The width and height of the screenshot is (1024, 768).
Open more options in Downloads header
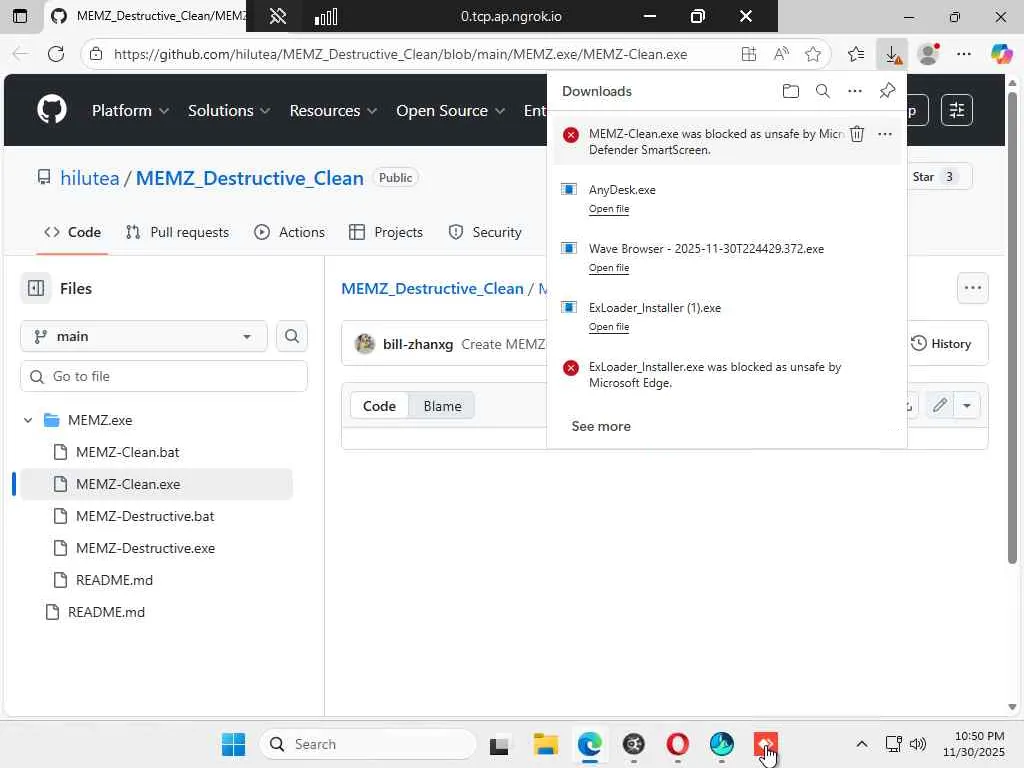click(x=854, y=91)
